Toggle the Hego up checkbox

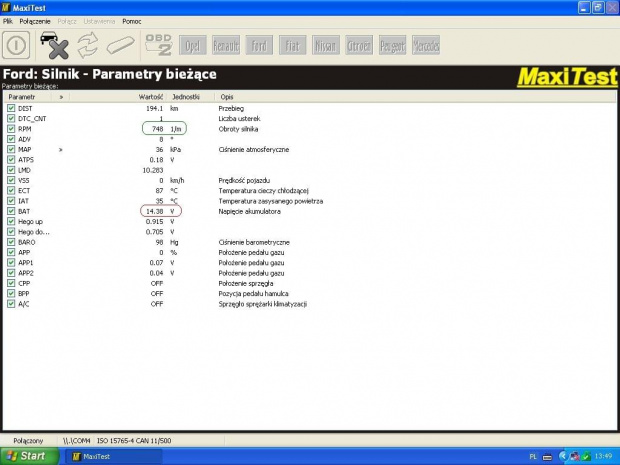click(x=11, y=221)
